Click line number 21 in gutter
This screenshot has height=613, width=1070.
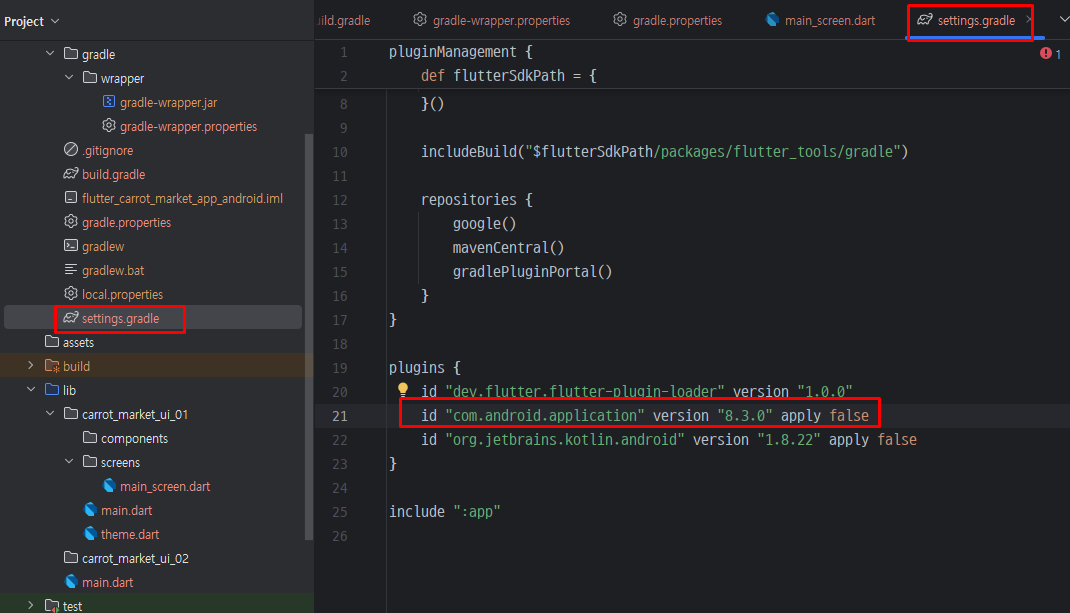click(340, 416)
